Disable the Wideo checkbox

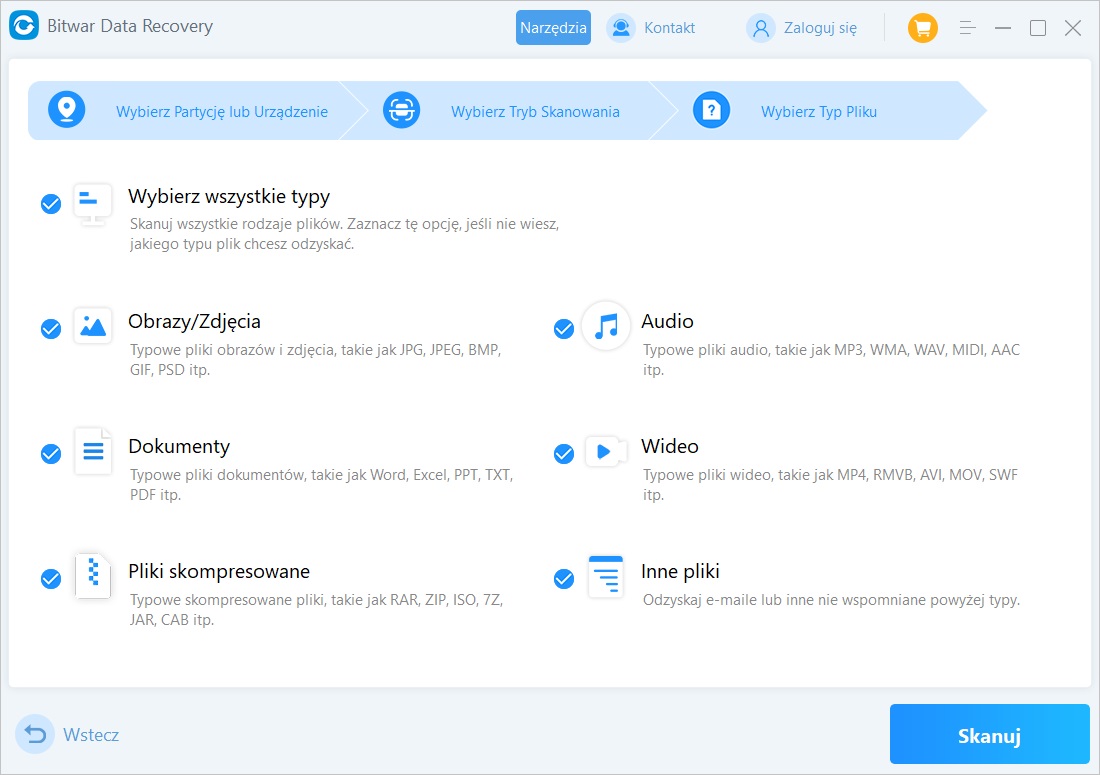(x=564, y=454)
